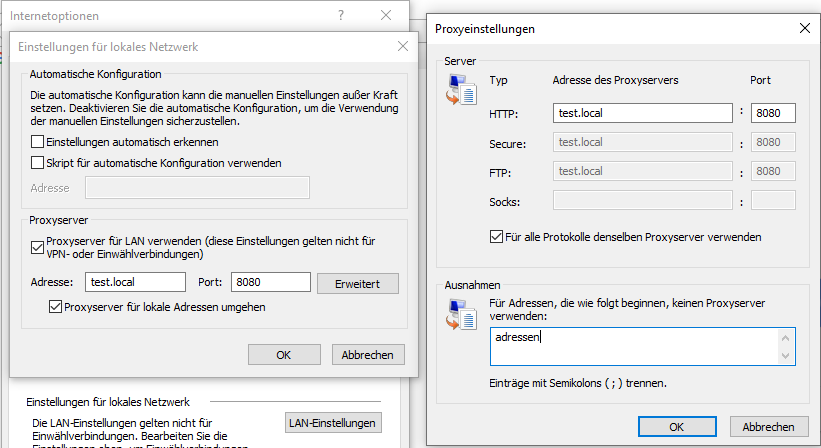This screenshot has width=821, height=448.
Task: Click the help question mark in Internetoptionen
Action: pyautogui.click(x=341, y=15)
